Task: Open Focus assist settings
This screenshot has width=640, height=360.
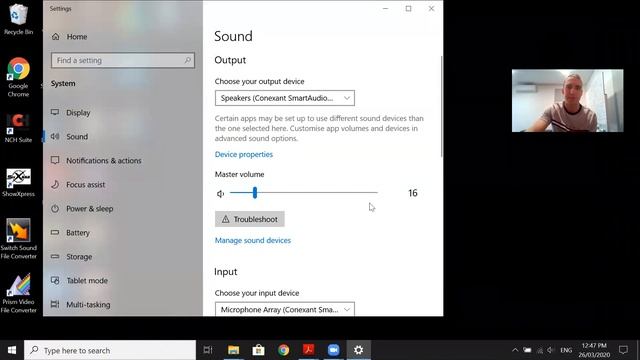Action: 122,185
